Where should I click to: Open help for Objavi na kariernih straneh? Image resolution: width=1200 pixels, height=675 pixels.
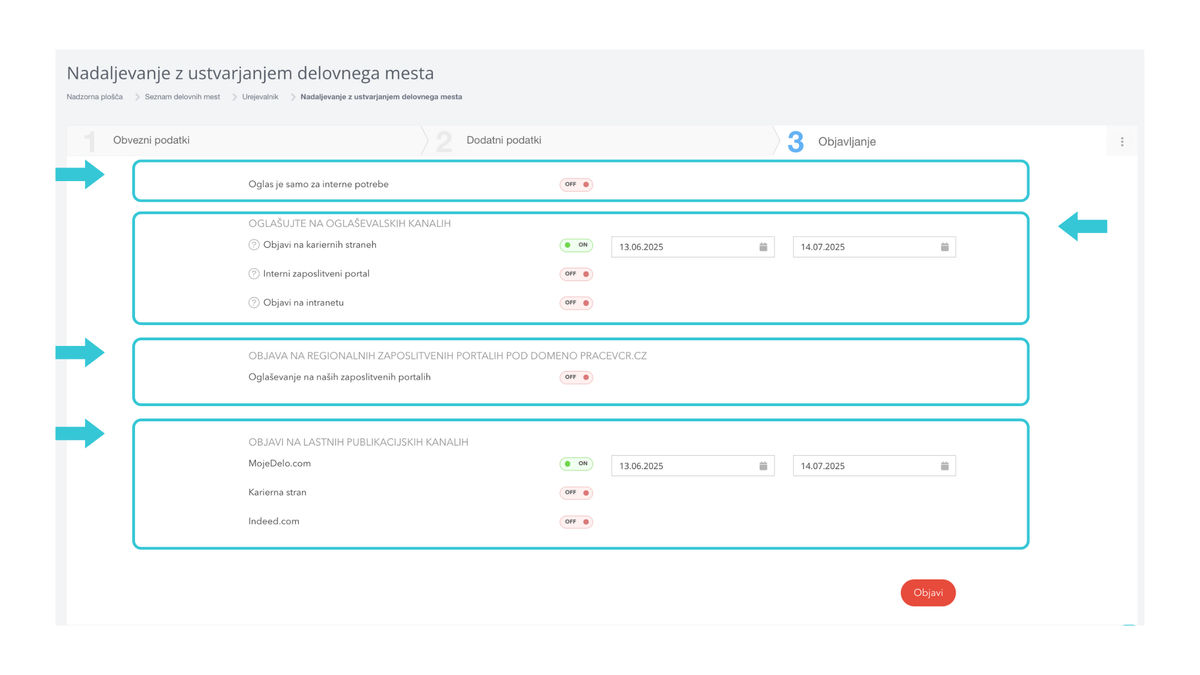pyautogui.click(x=254, y=245)
